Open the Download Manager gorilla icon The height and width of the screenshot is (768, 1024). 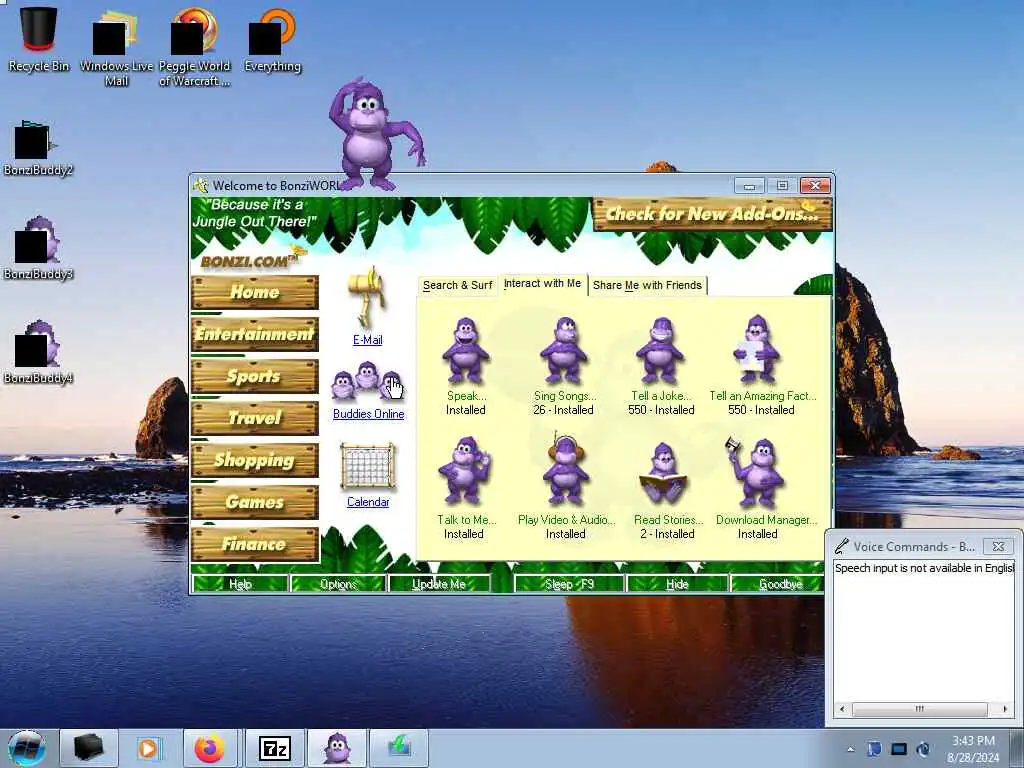(756, 472)
